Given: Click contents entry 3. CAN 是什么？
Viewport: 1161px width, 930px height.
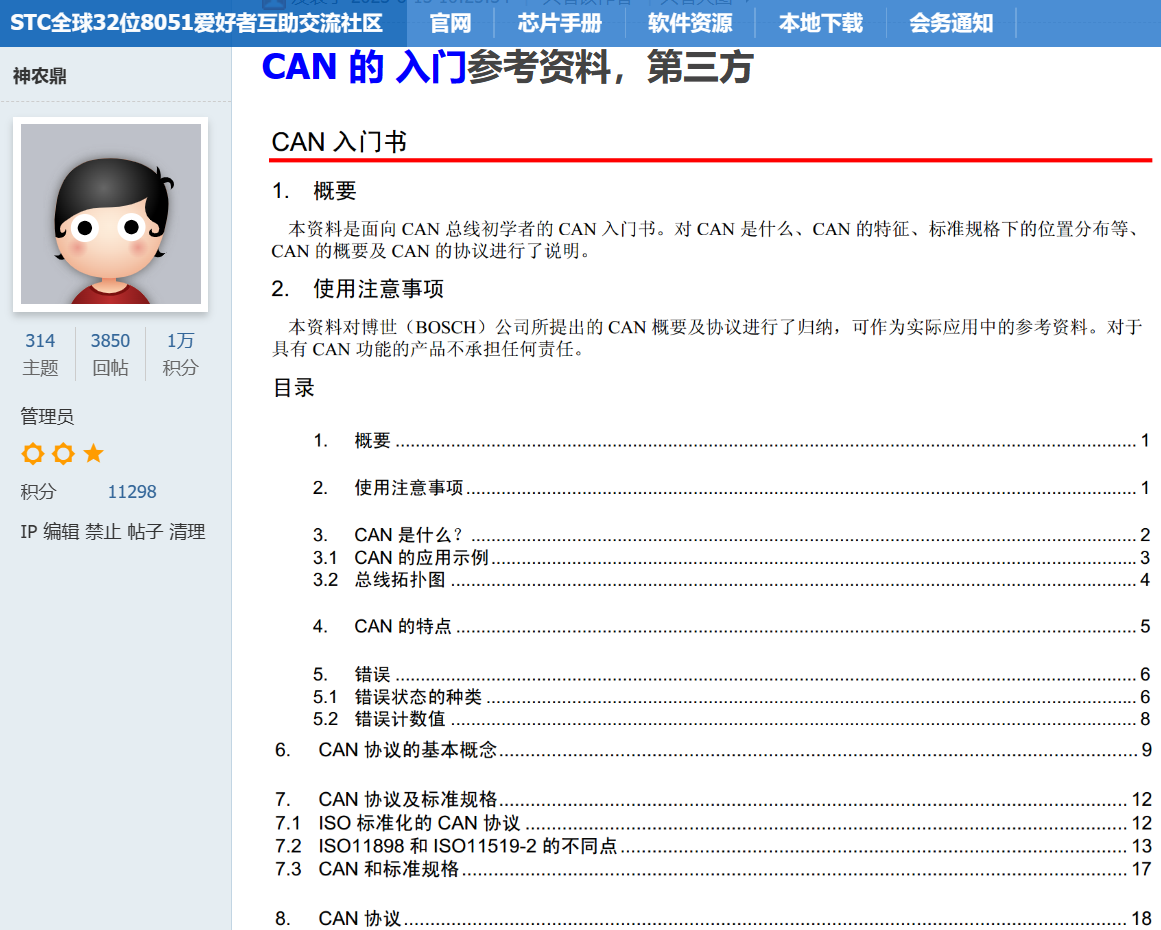Looking at the screenshot, I should point(731,535).
